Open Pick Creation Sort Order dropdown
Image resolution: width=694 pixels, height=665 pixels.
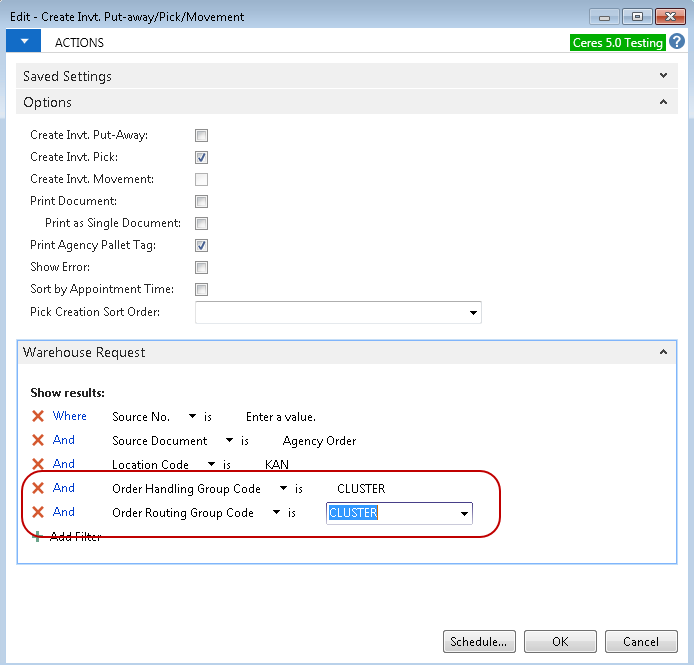point(472,313)
